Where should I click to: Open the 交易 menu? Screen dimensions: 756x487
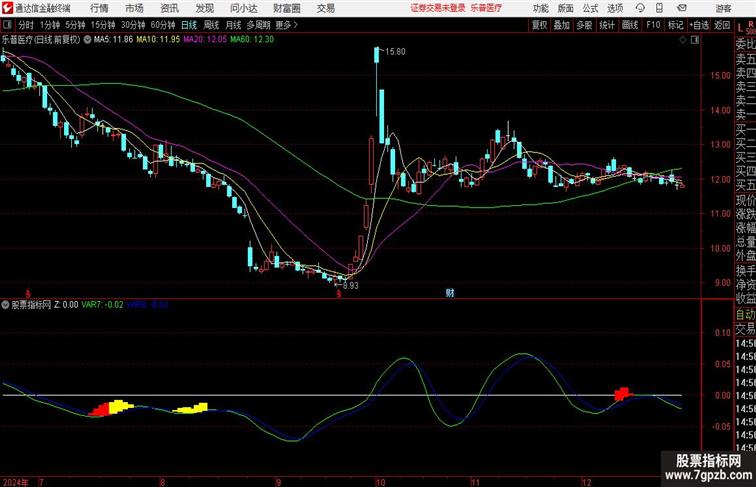(x=325, y=8)
